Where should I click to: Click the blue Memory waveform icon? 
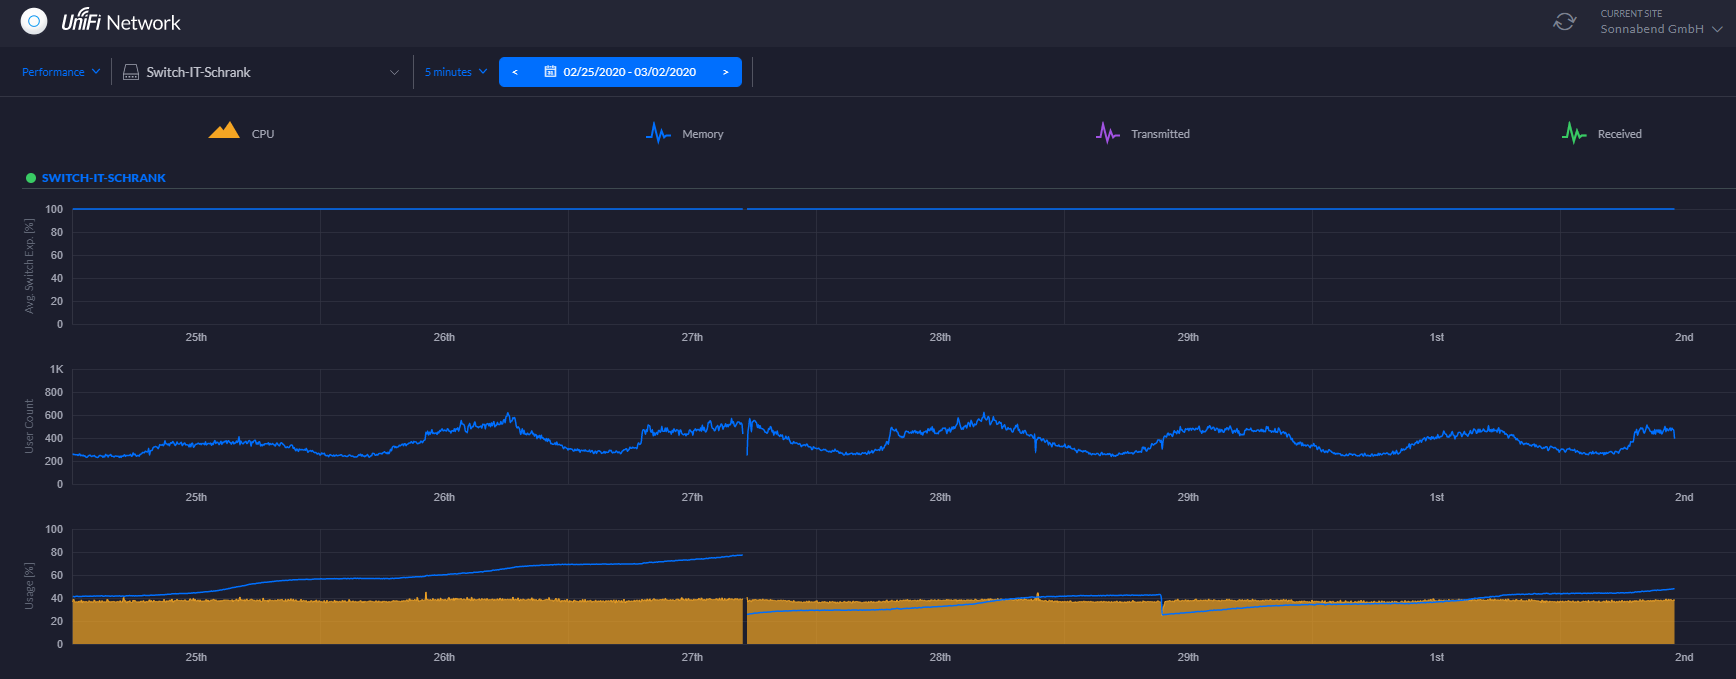pyautogui.click(x=657, y=133)
